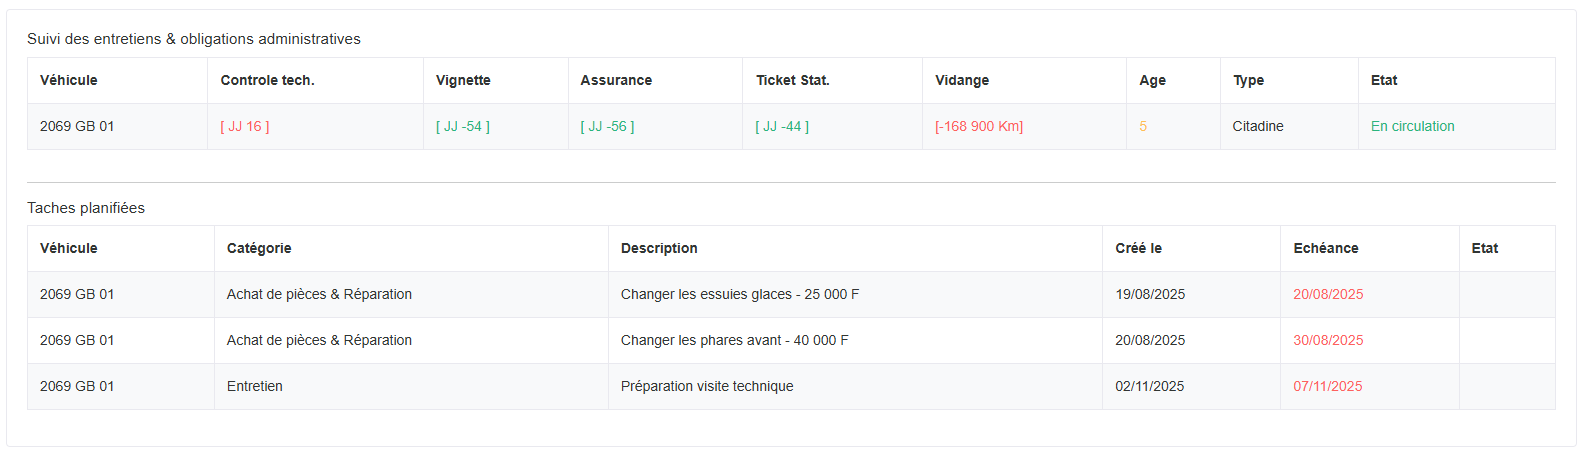Click the Catégorie column header
Image resolution: width=1586 pixels, height=453 pixels.
point(259,249)
